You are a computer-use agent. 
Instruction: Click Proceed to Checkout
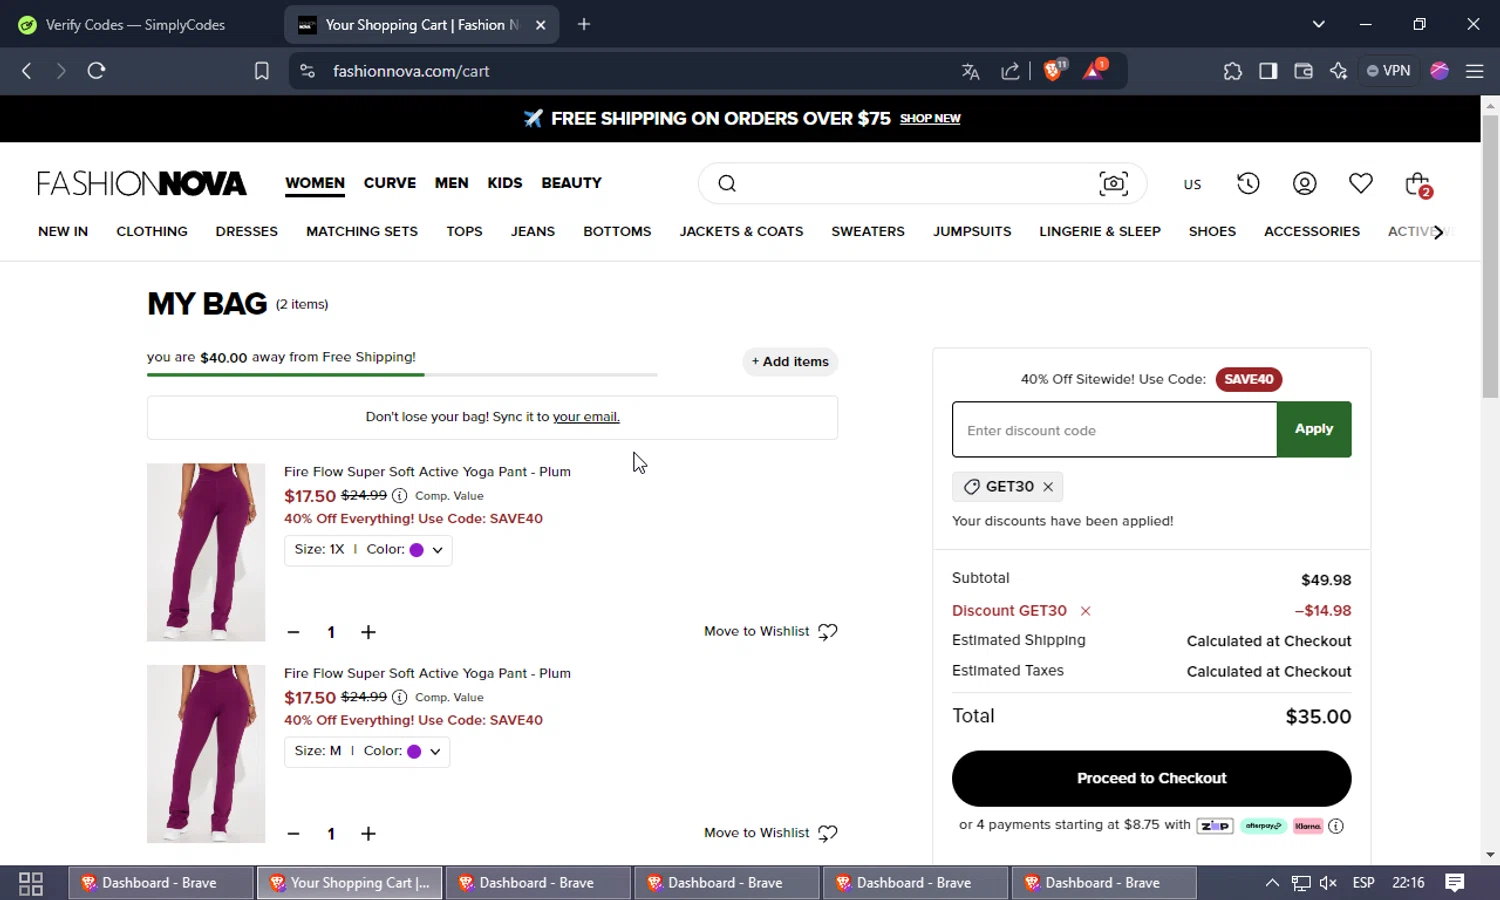pos(1152,778)
